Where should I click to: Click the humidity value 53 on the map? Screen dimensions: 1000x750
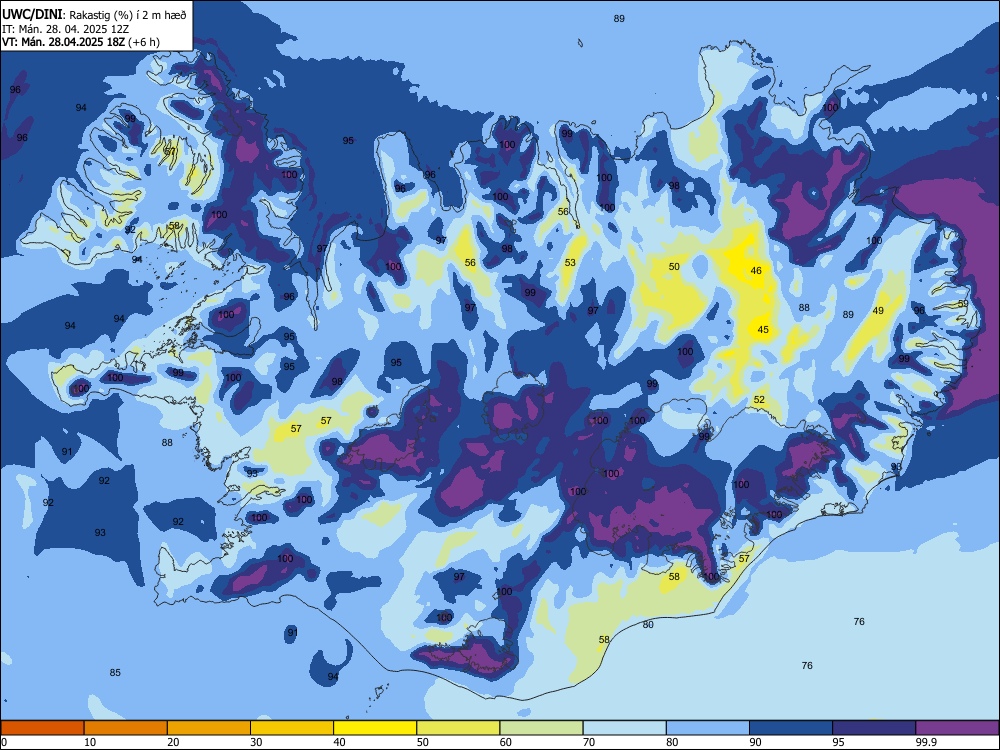coord(570,262)
